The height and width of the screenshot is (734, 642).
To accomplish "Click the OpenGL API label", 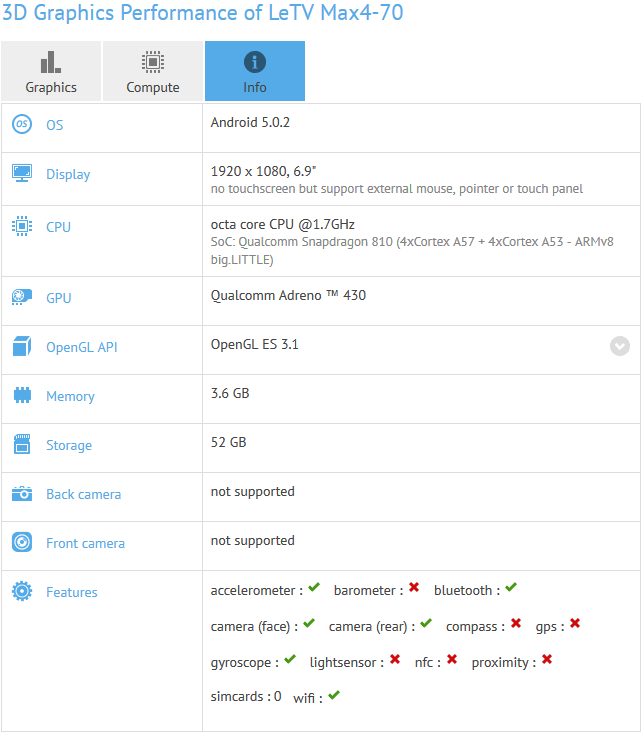I will 81,347.
